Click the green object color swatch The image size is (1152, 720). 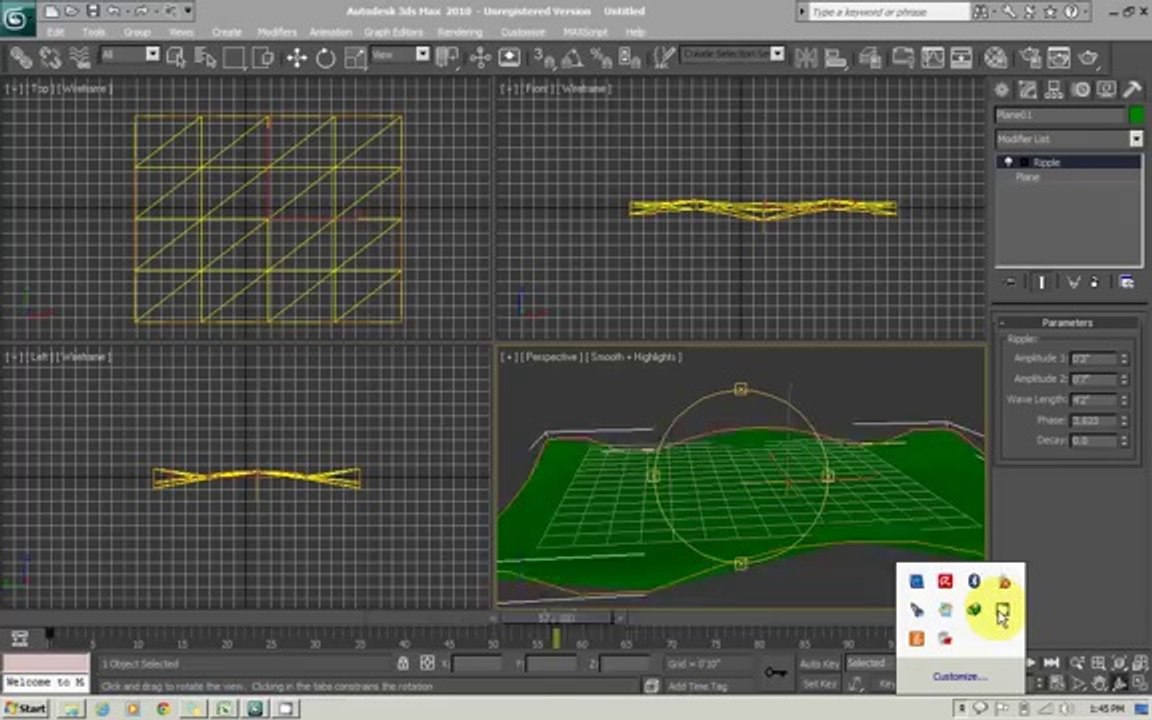[x=1137, y=115]
